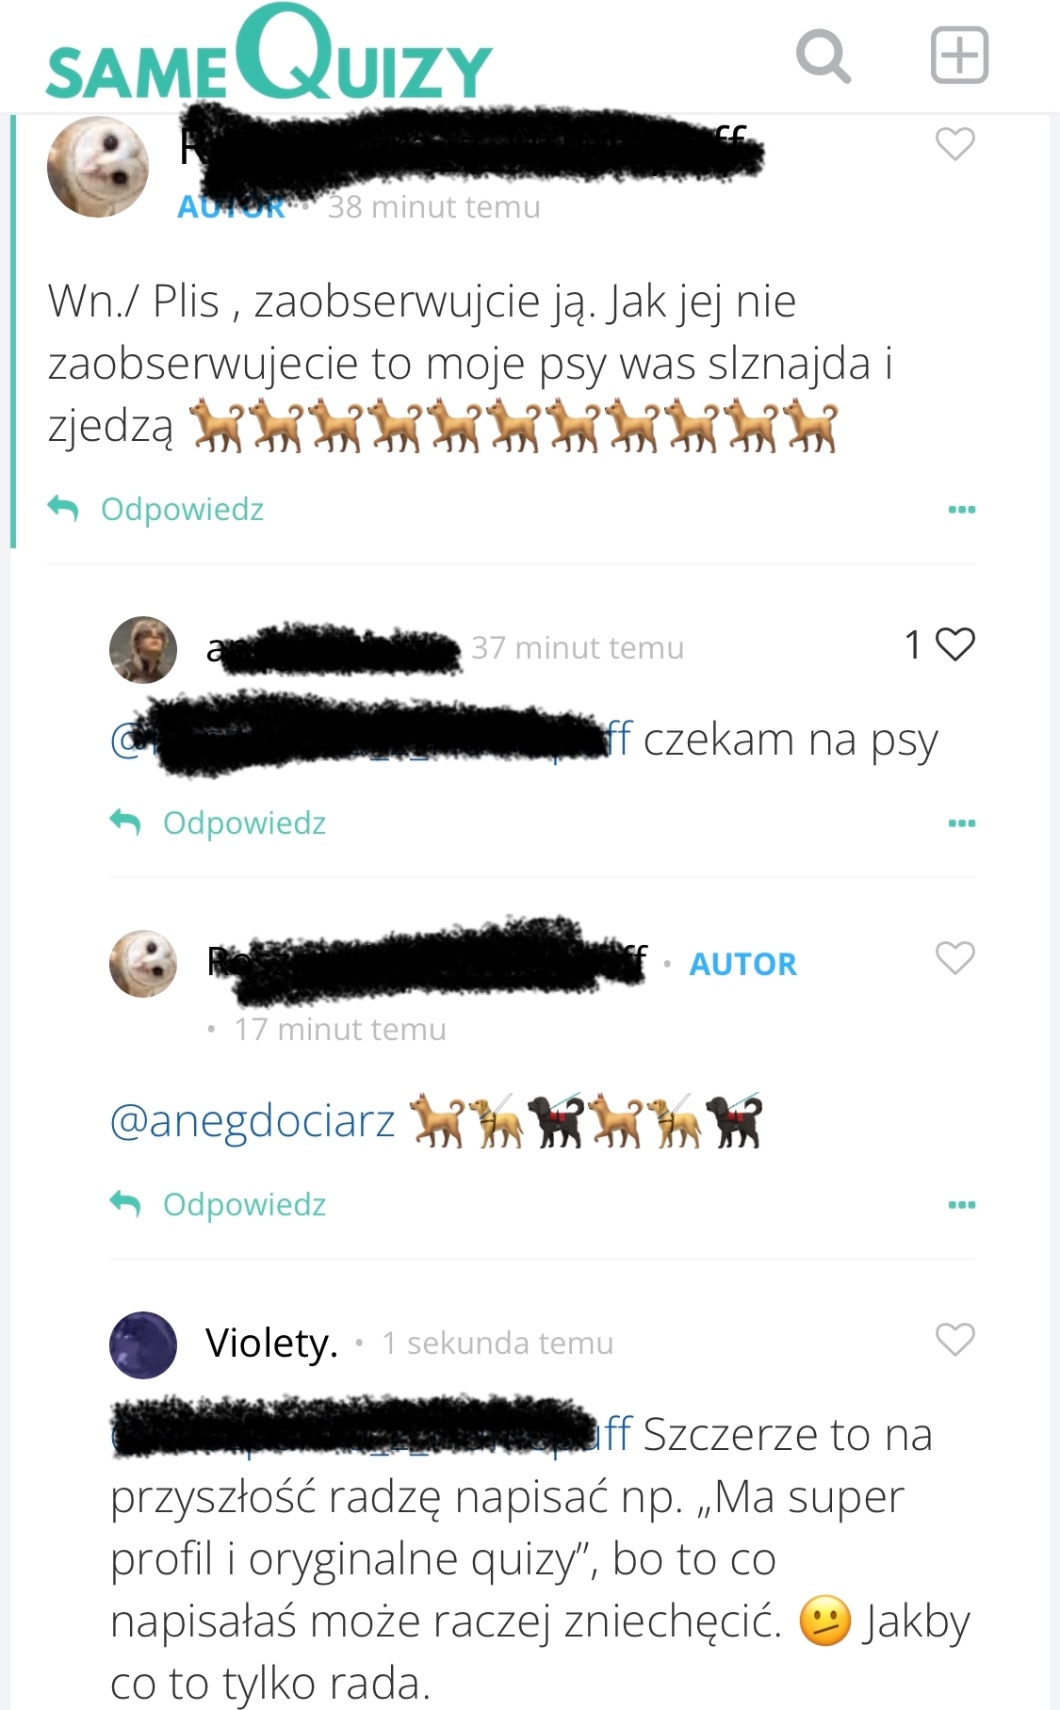
Task: Open the search magnifier icon
Action: pyautogui.click(x=823, y=55)
